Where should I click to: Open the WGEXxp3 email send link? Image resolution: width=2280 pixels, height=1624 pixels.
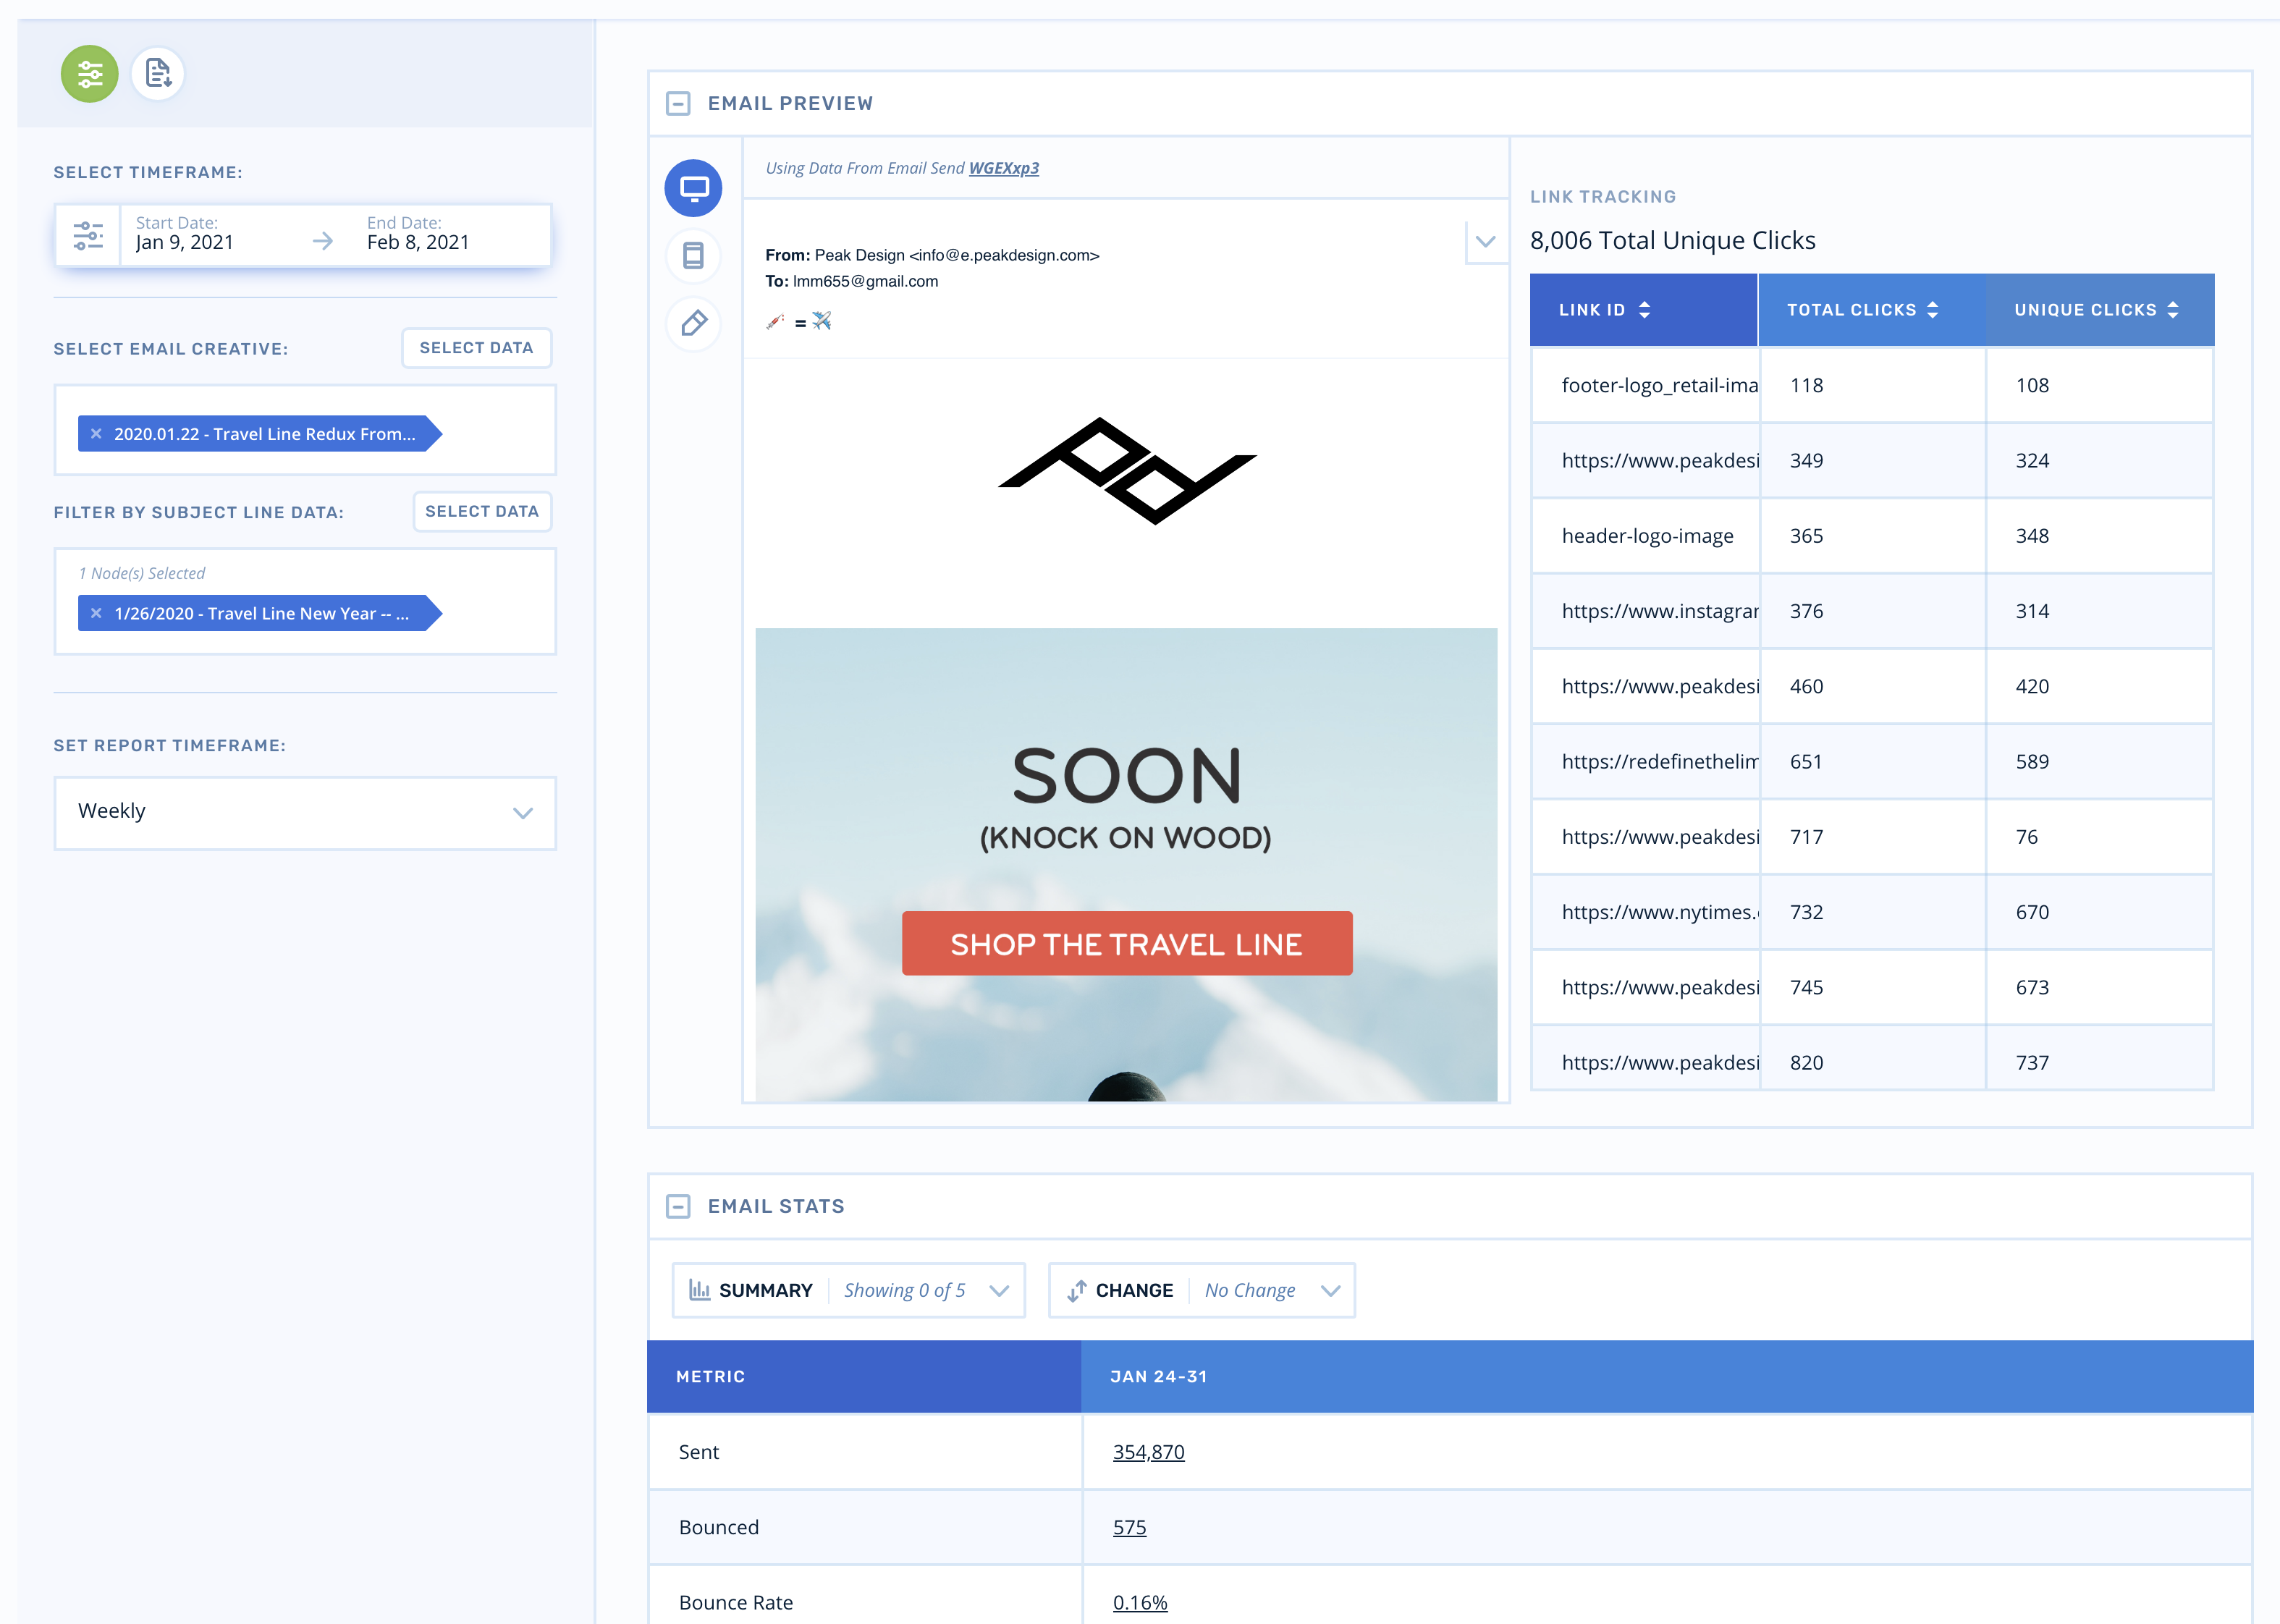[1003, 168]
